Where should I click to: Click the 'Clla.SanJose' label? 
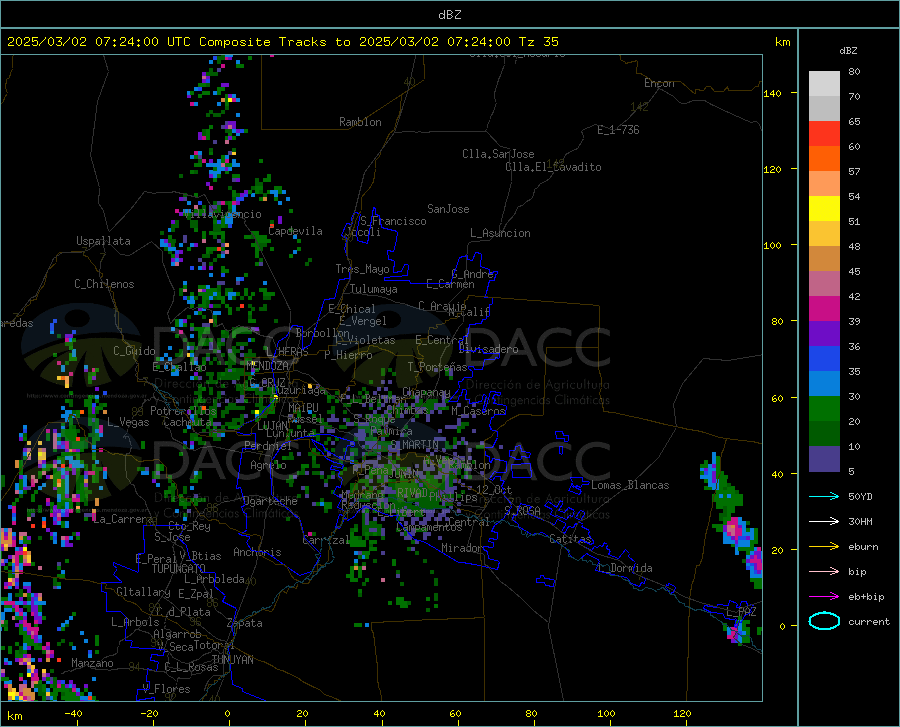(498, 154)
